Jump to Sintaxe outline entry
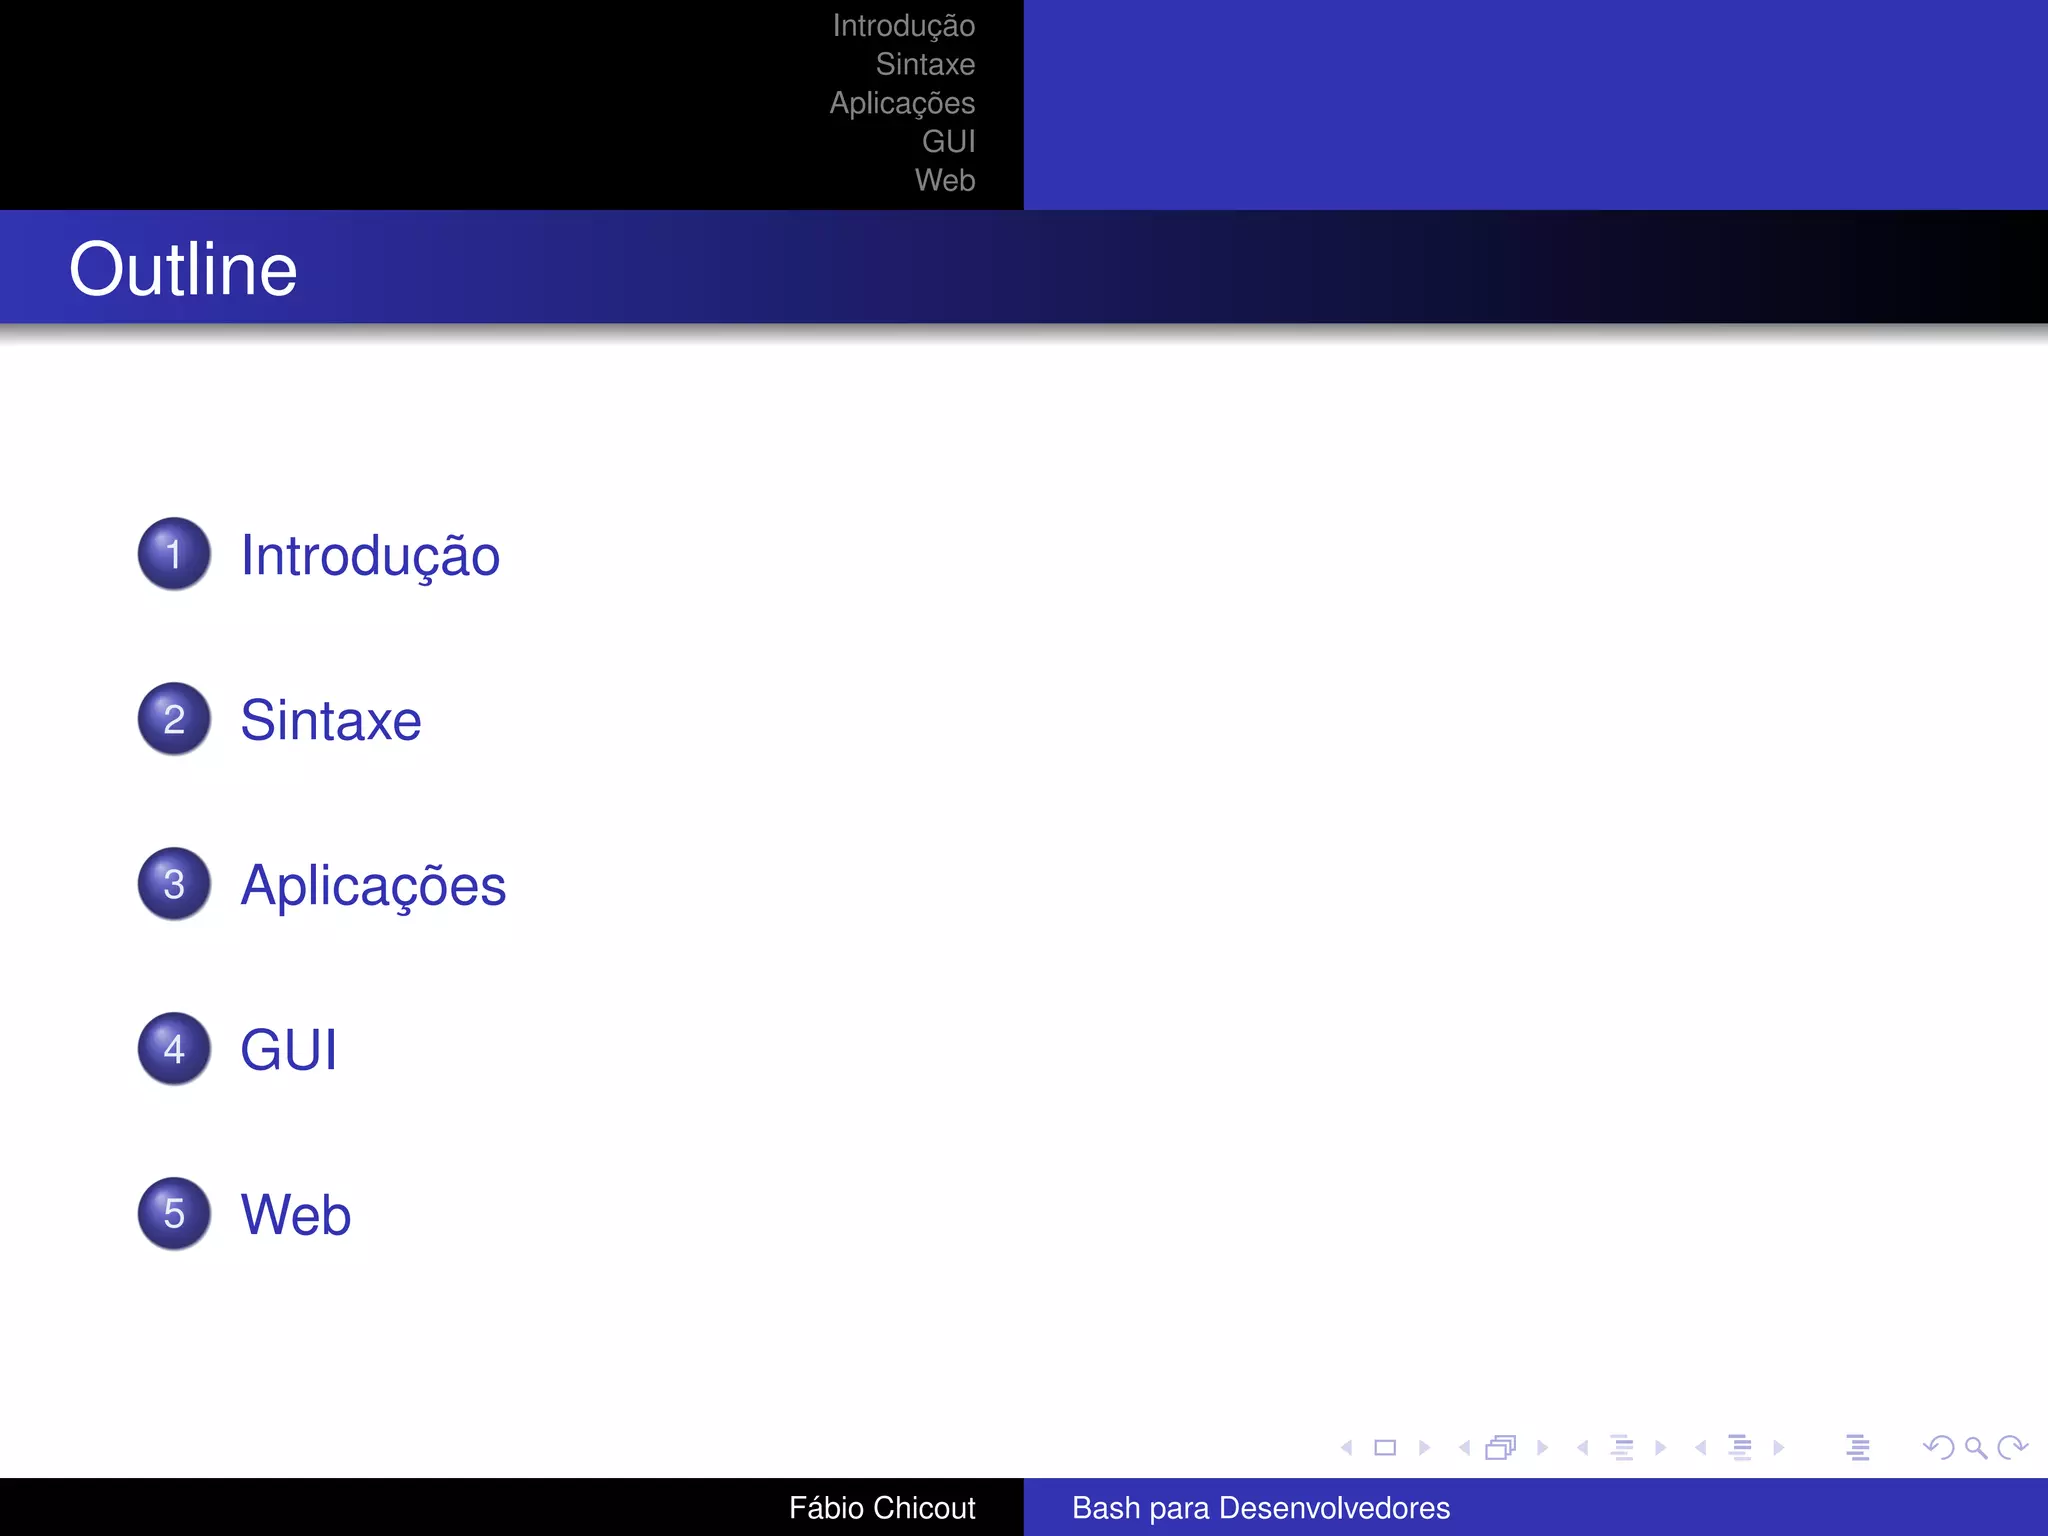Image resolution: width=2048 pixels, height=1536 pixels. [x=331, y=720]
